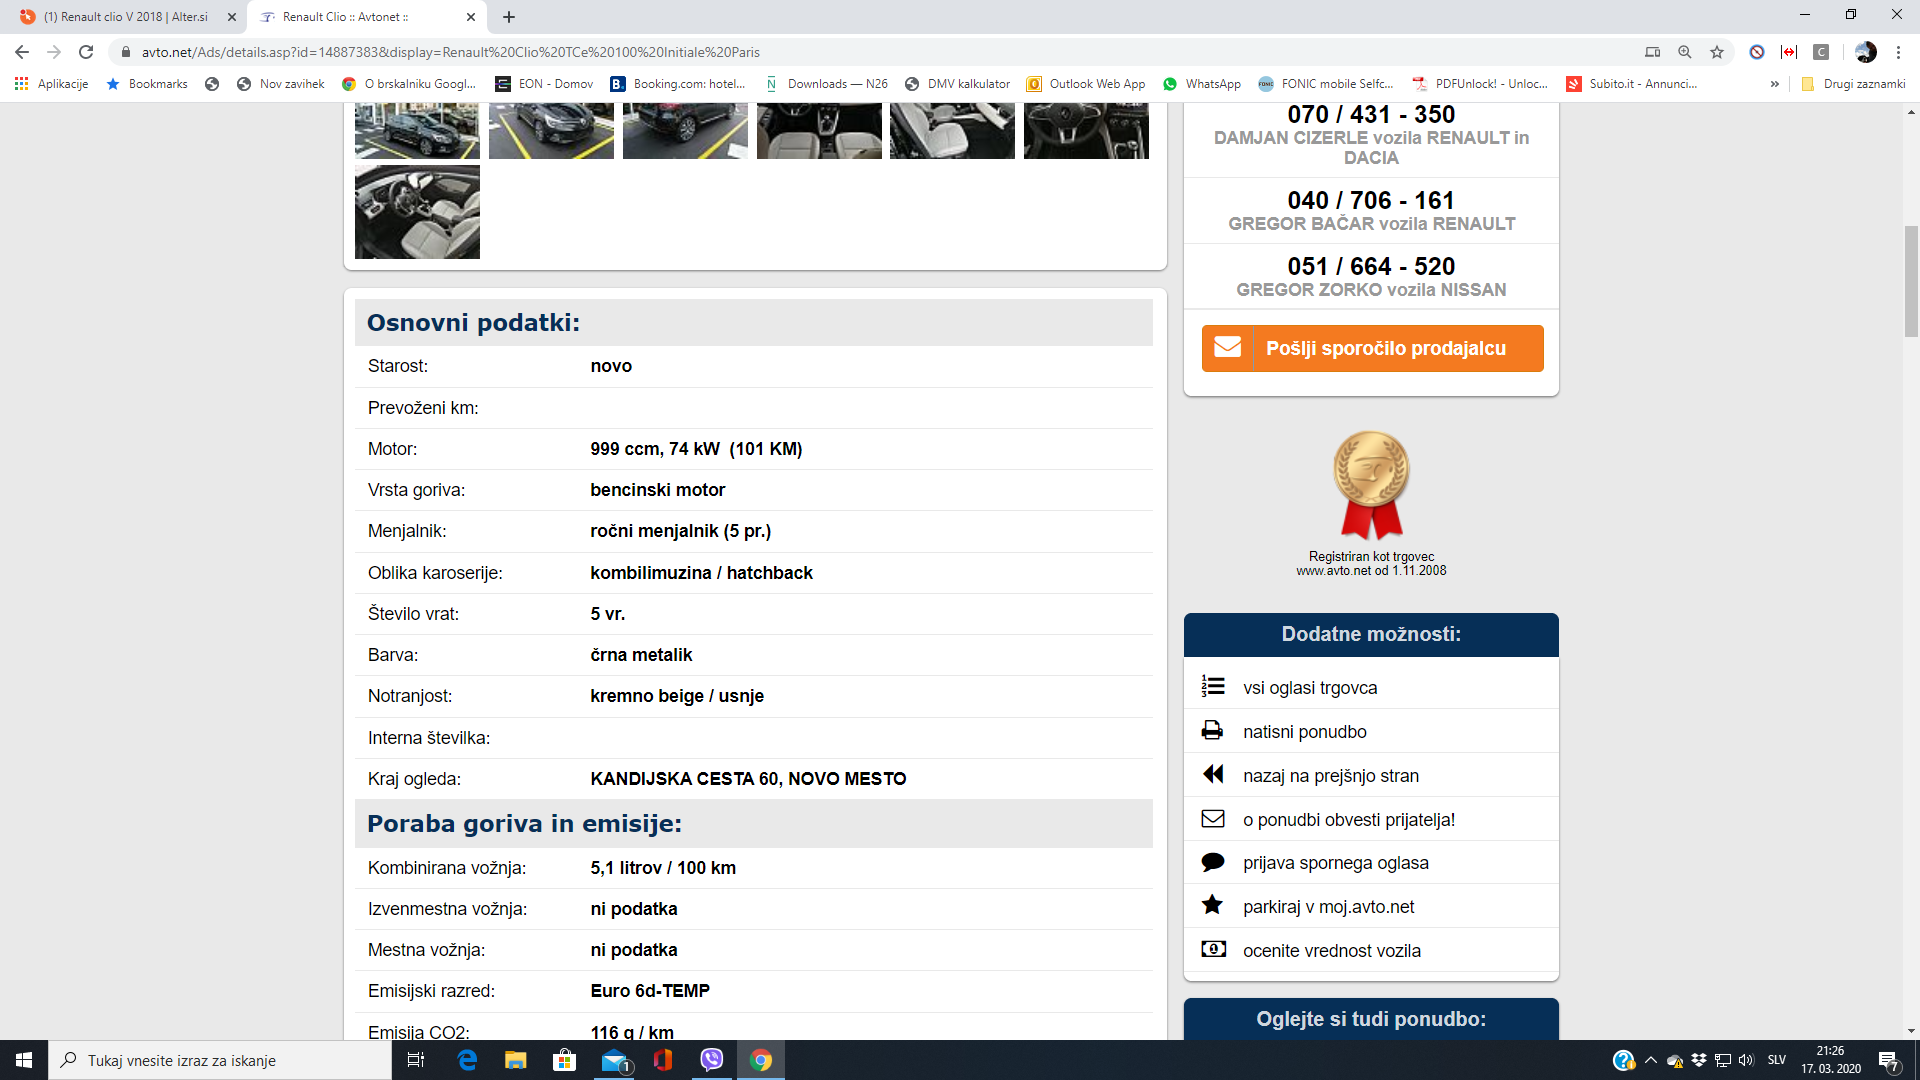Launch Microsoft Edge from the taskbar
The width and height of the screenshot is (1920, 1080).
click(x=466, y=1060)
